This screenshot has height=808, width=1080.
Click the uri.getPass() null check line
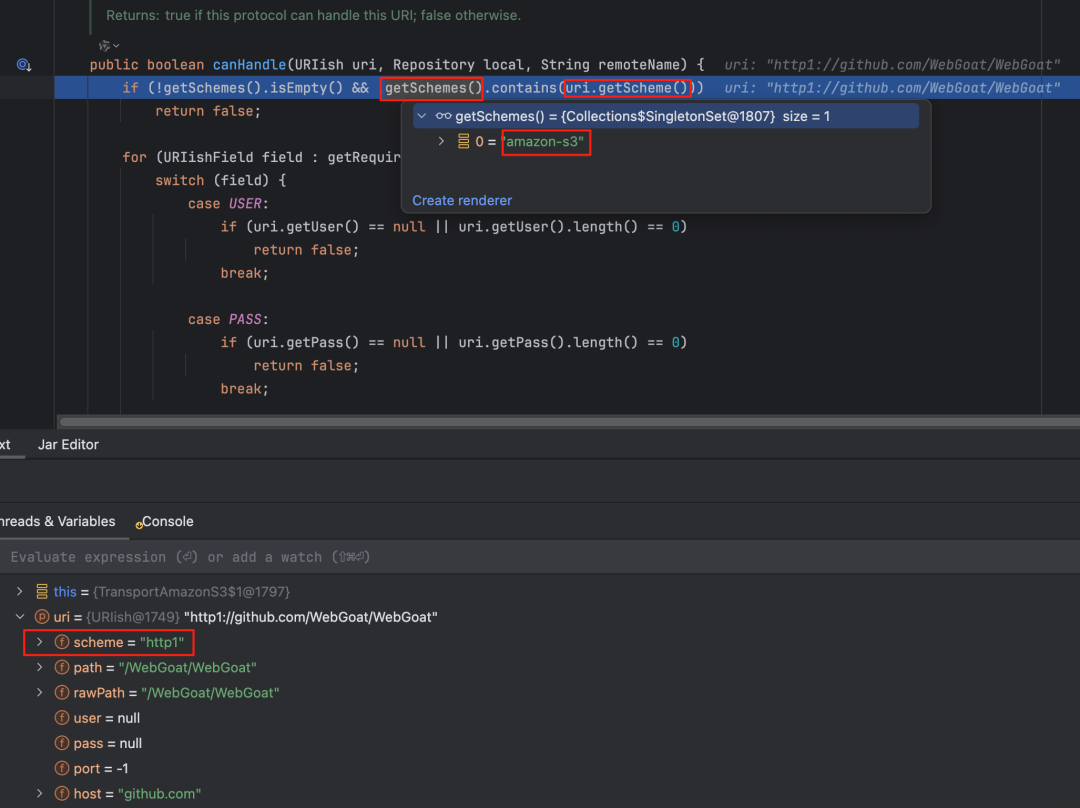(454, 342)
